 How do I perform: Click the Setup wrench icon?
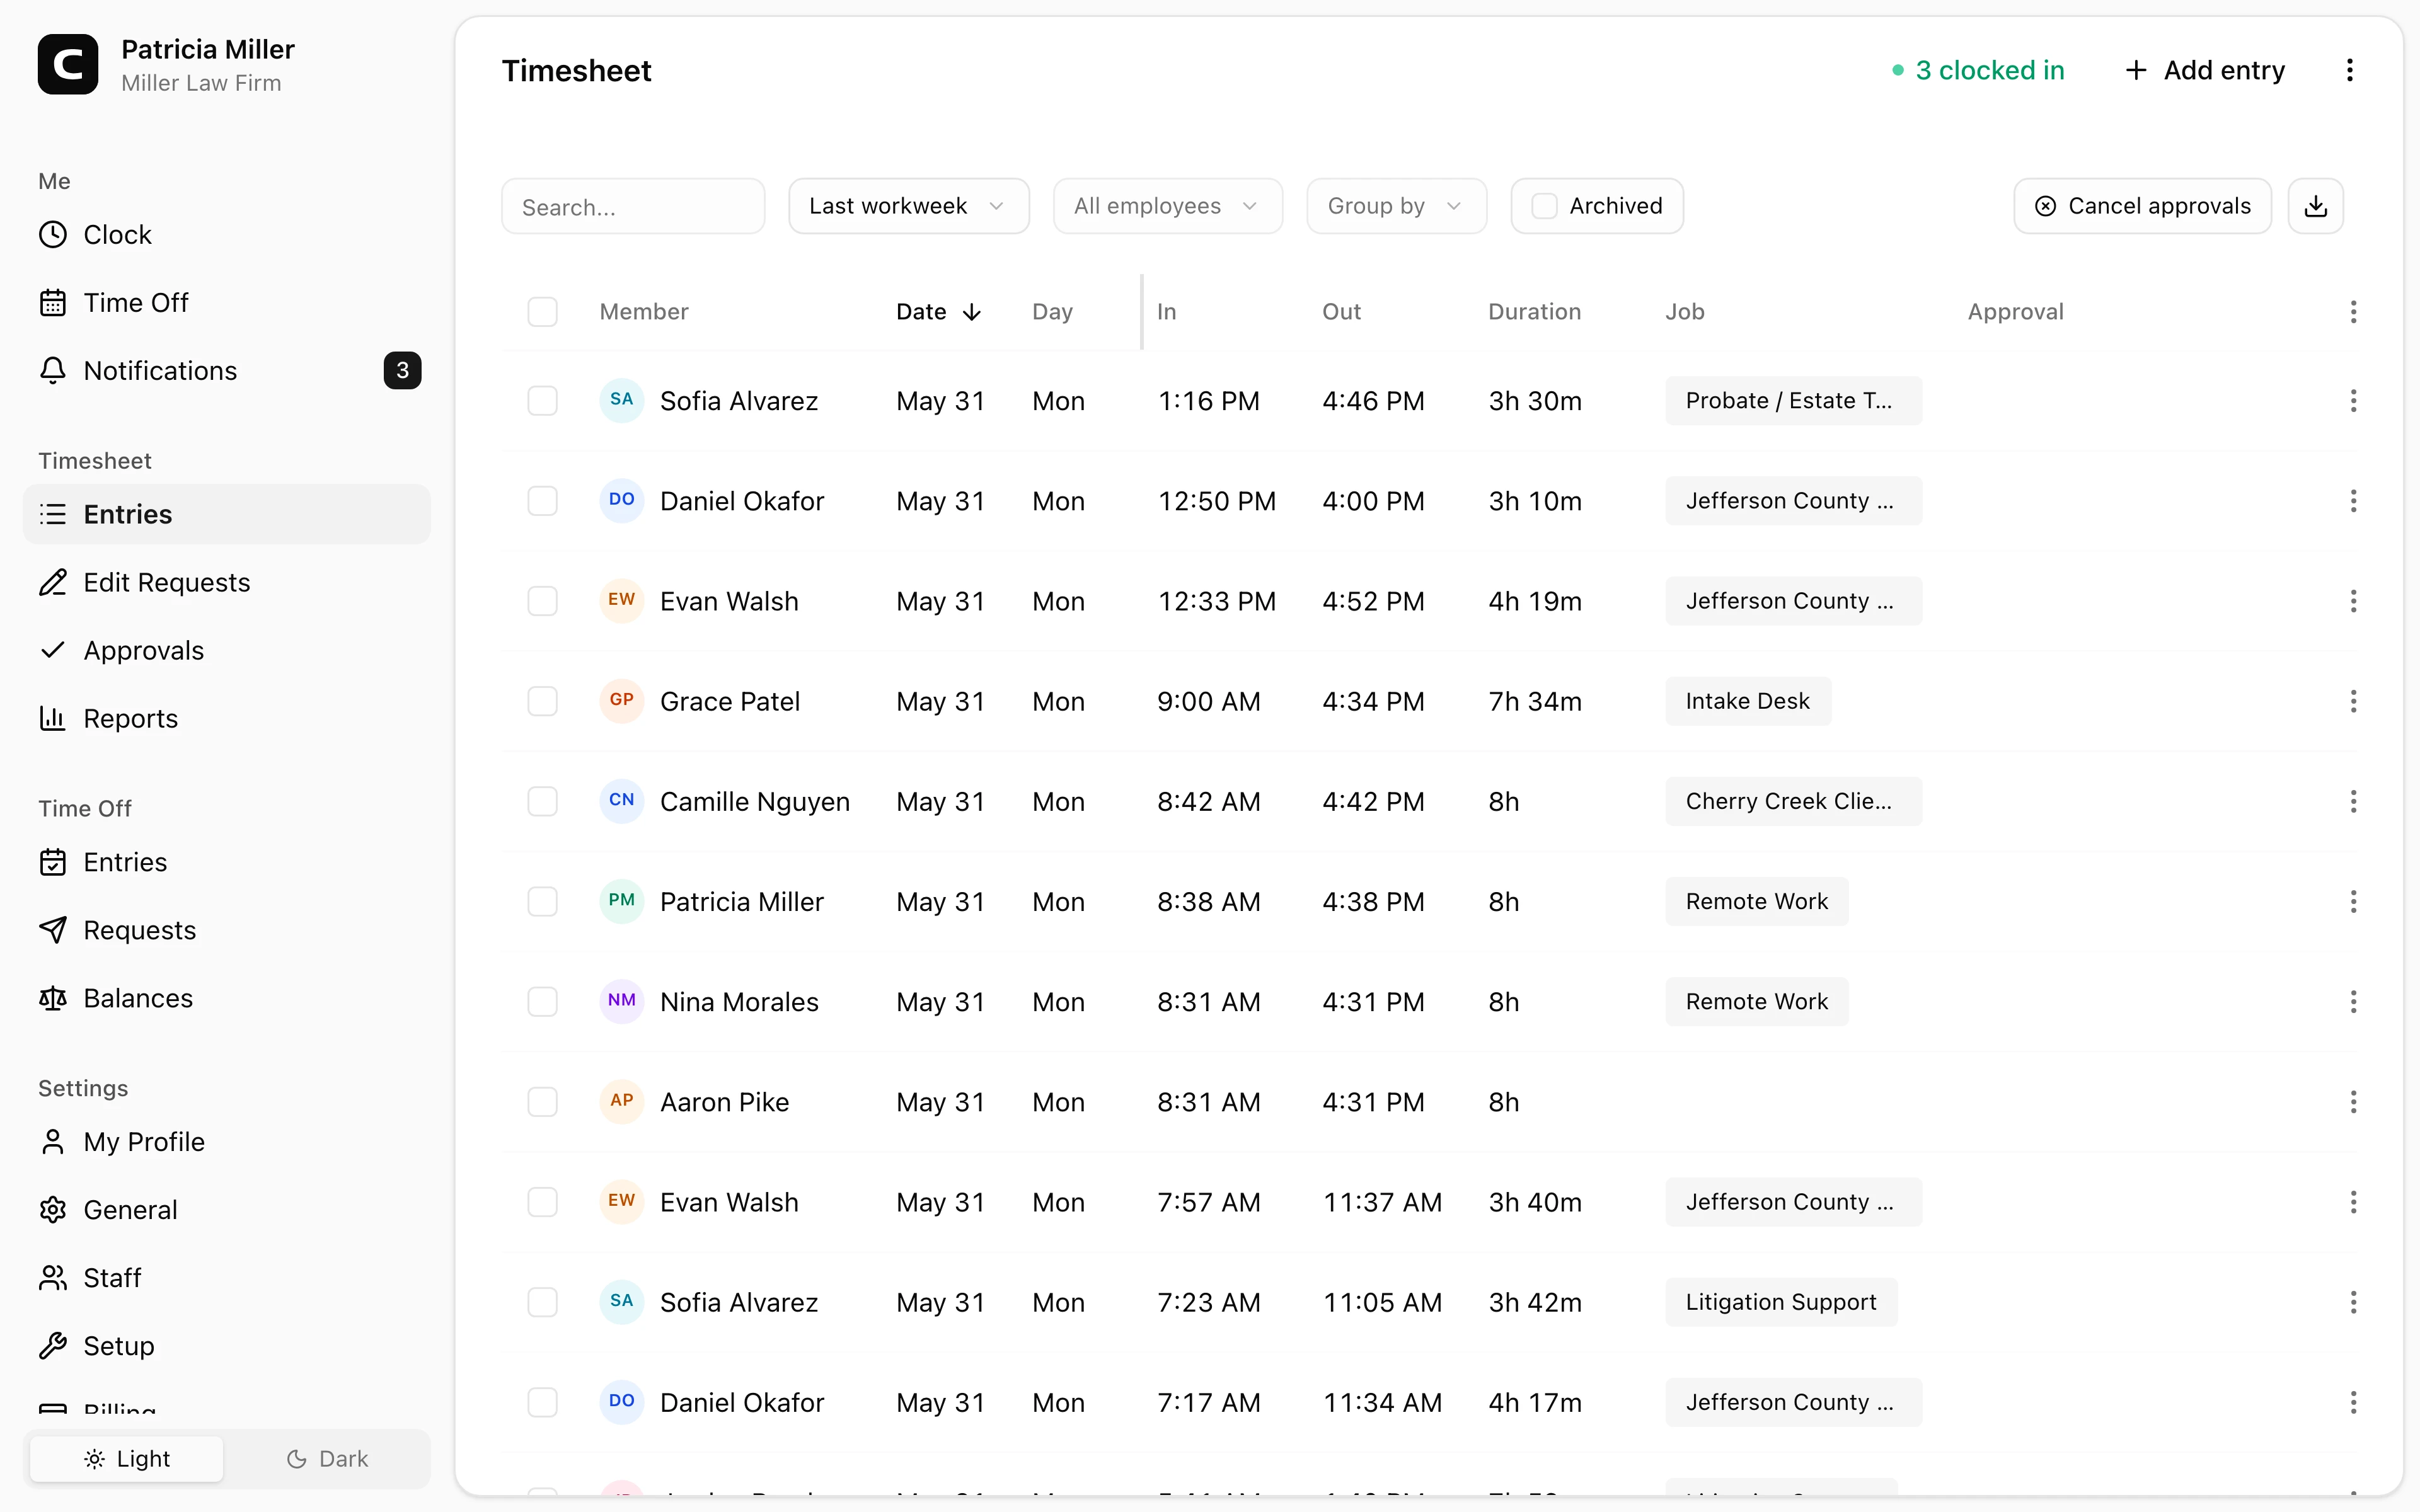click(53, 1346)
